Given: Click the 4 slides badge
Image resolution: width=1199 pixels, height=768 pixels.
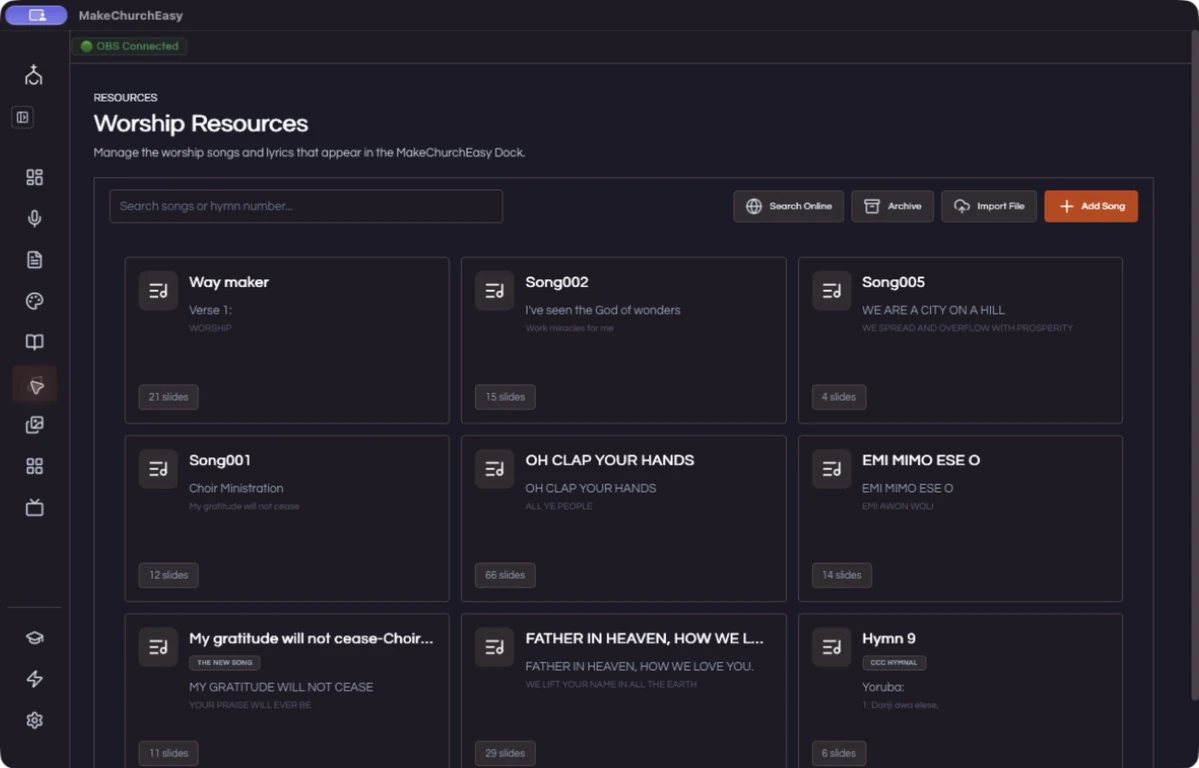Looking at the screenshot, I should click(x=839, y=397).
